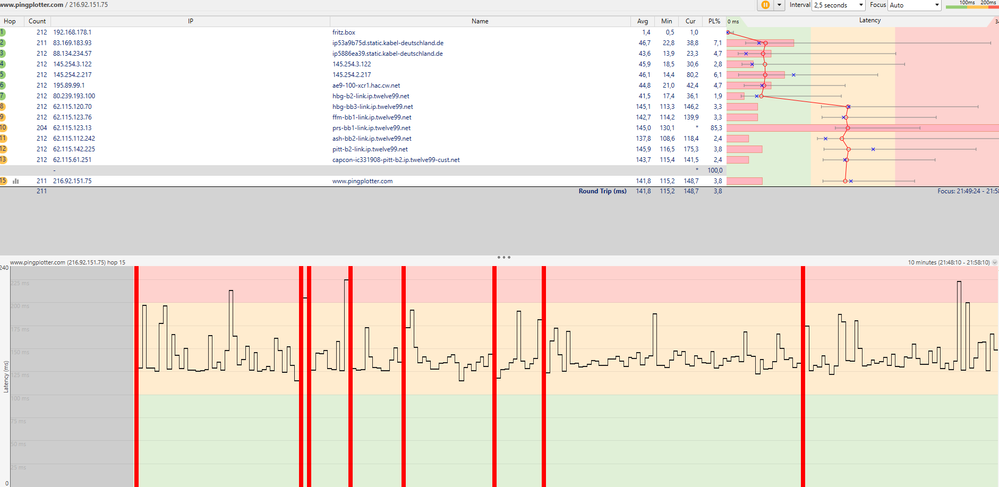The width and height of the screenshot is (999, 487).
Task: Click IP address 145.254.3.122 in IP column
Action: pyautogui.click(x=74, y=64)
